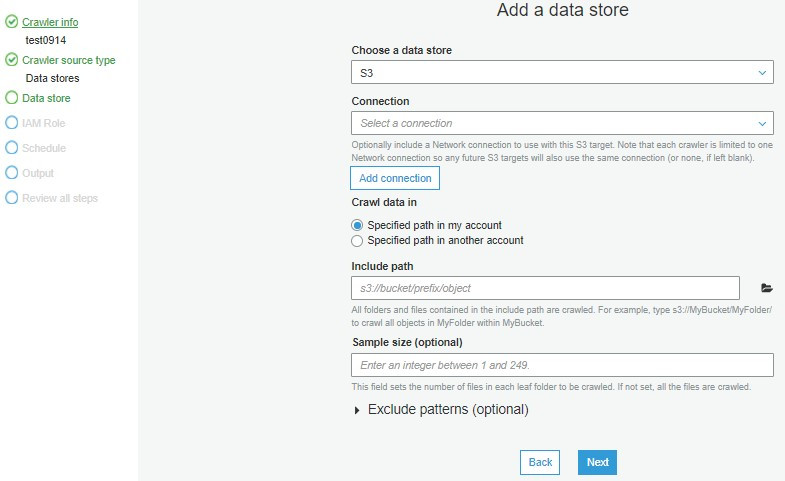Click the Review all steps circle icon
The height and width of the screenshot is (481, 785).
tap(12, 198)
